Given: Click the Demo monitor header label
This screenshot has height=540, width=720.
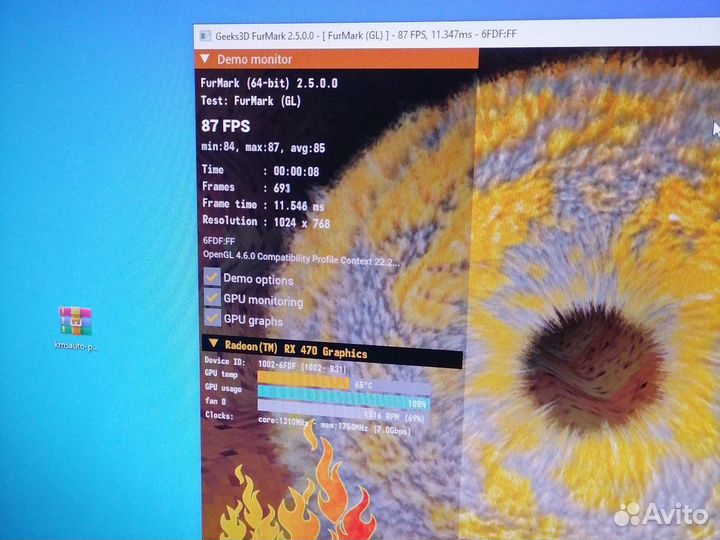Looking at the screenshot, I should (x=254, y=59).
